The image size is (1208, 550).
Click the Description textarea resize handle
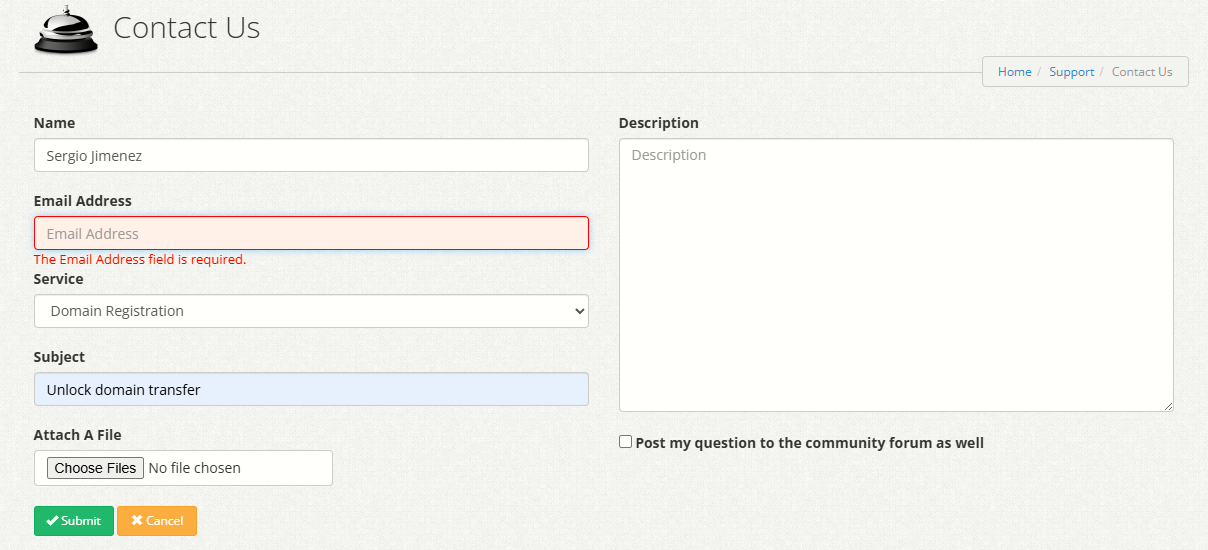pyautogui.click(x=1167, y=405)
